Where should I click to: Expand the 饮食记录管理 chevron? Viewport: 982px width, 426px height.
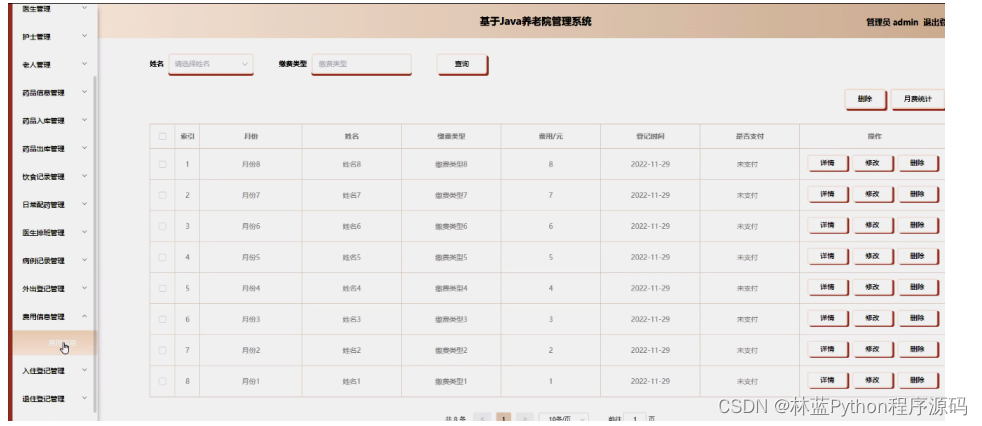[x=85, y=176]
